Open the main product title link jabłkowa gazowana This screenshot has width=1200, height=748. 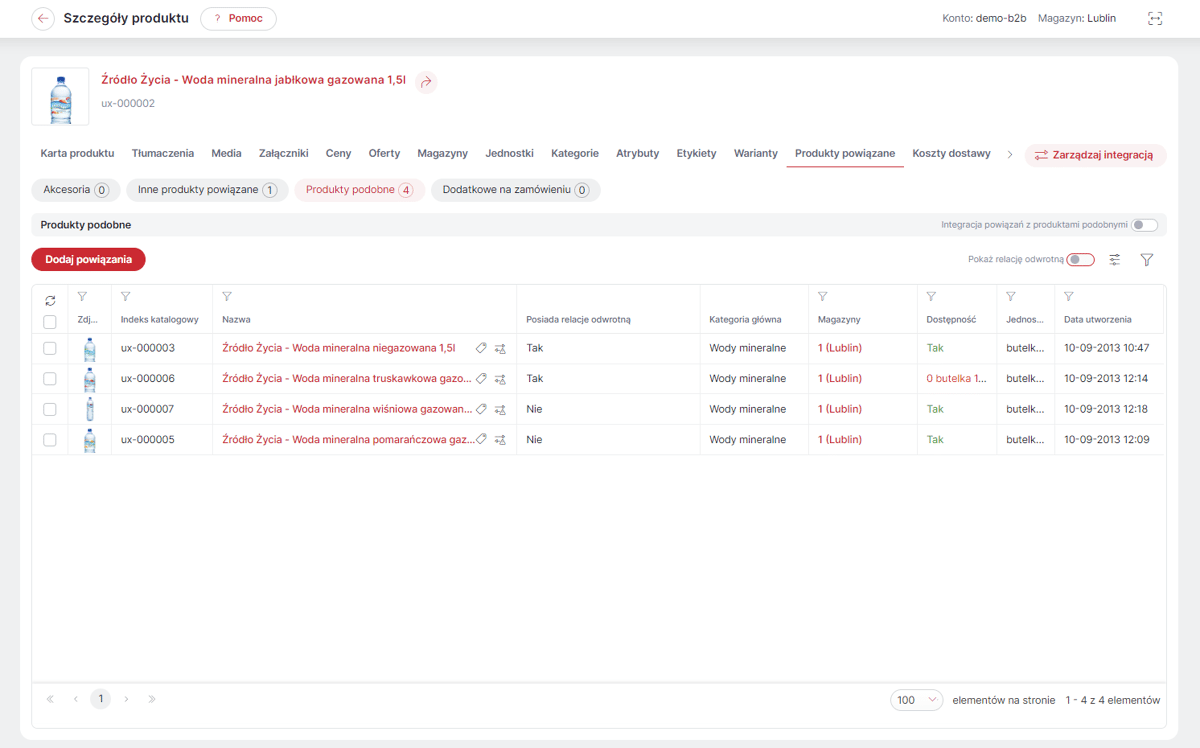(x=254, y=80)
